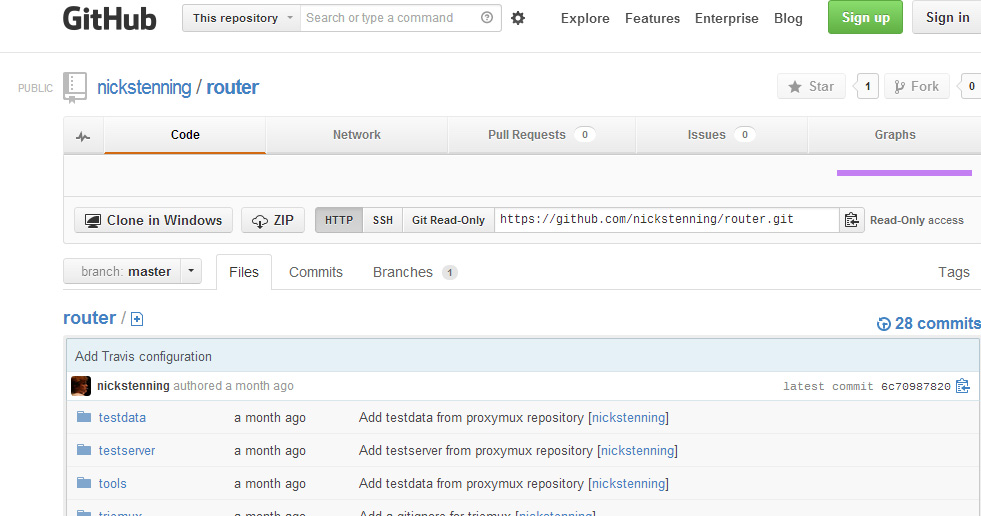
Task: Open the This repository search scope dropdown
Action: 241,18
